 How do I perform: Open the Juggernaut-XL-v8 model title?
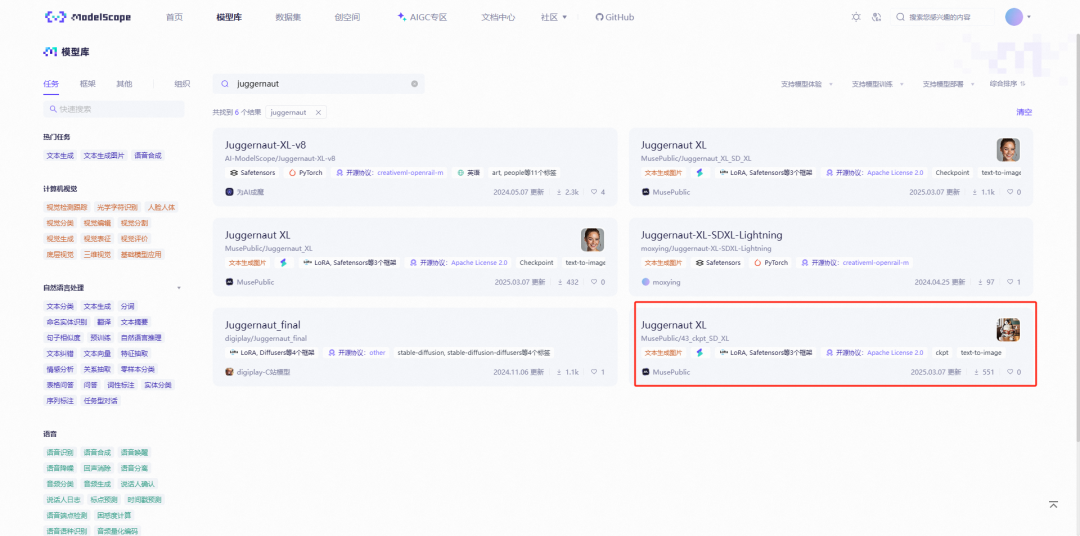[265, 145]
